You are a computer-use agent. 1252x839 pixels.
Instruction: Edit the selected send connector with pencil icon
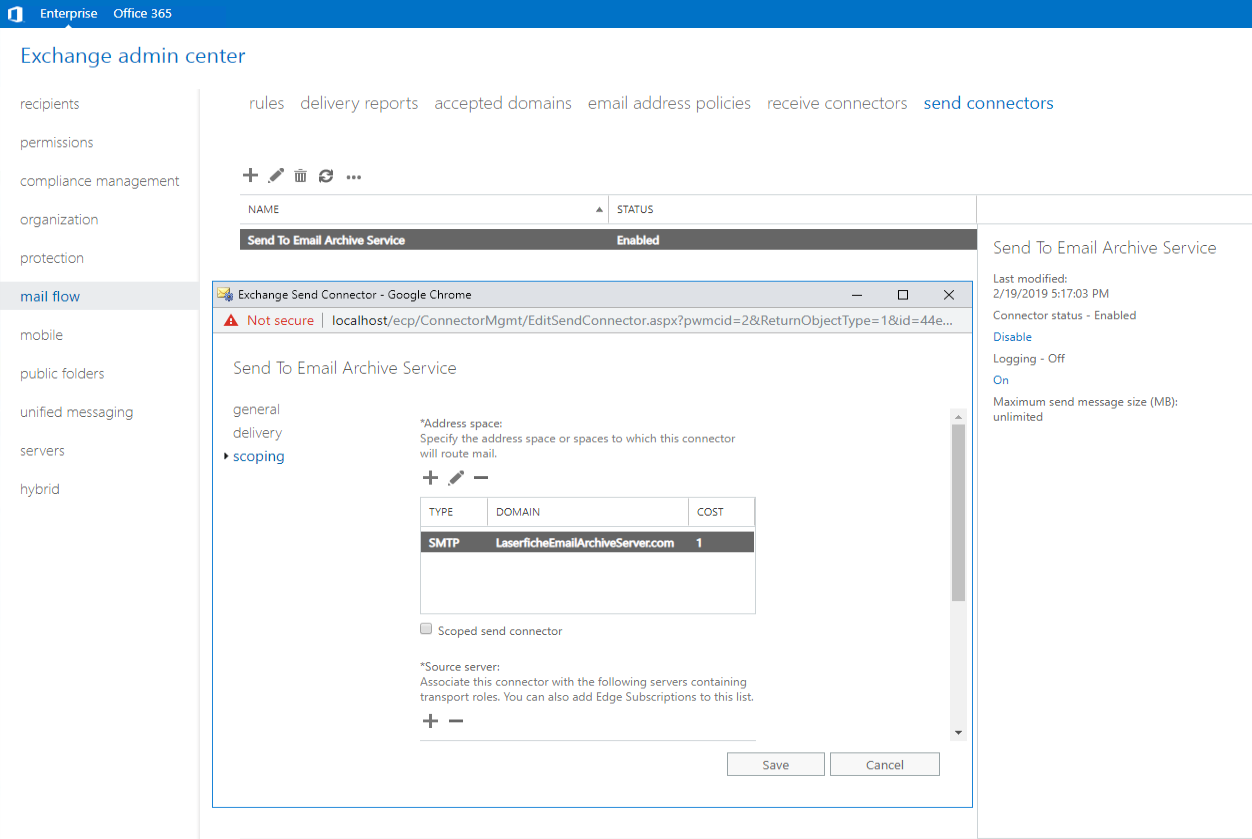pyautogui.click(x=276, y=176)
